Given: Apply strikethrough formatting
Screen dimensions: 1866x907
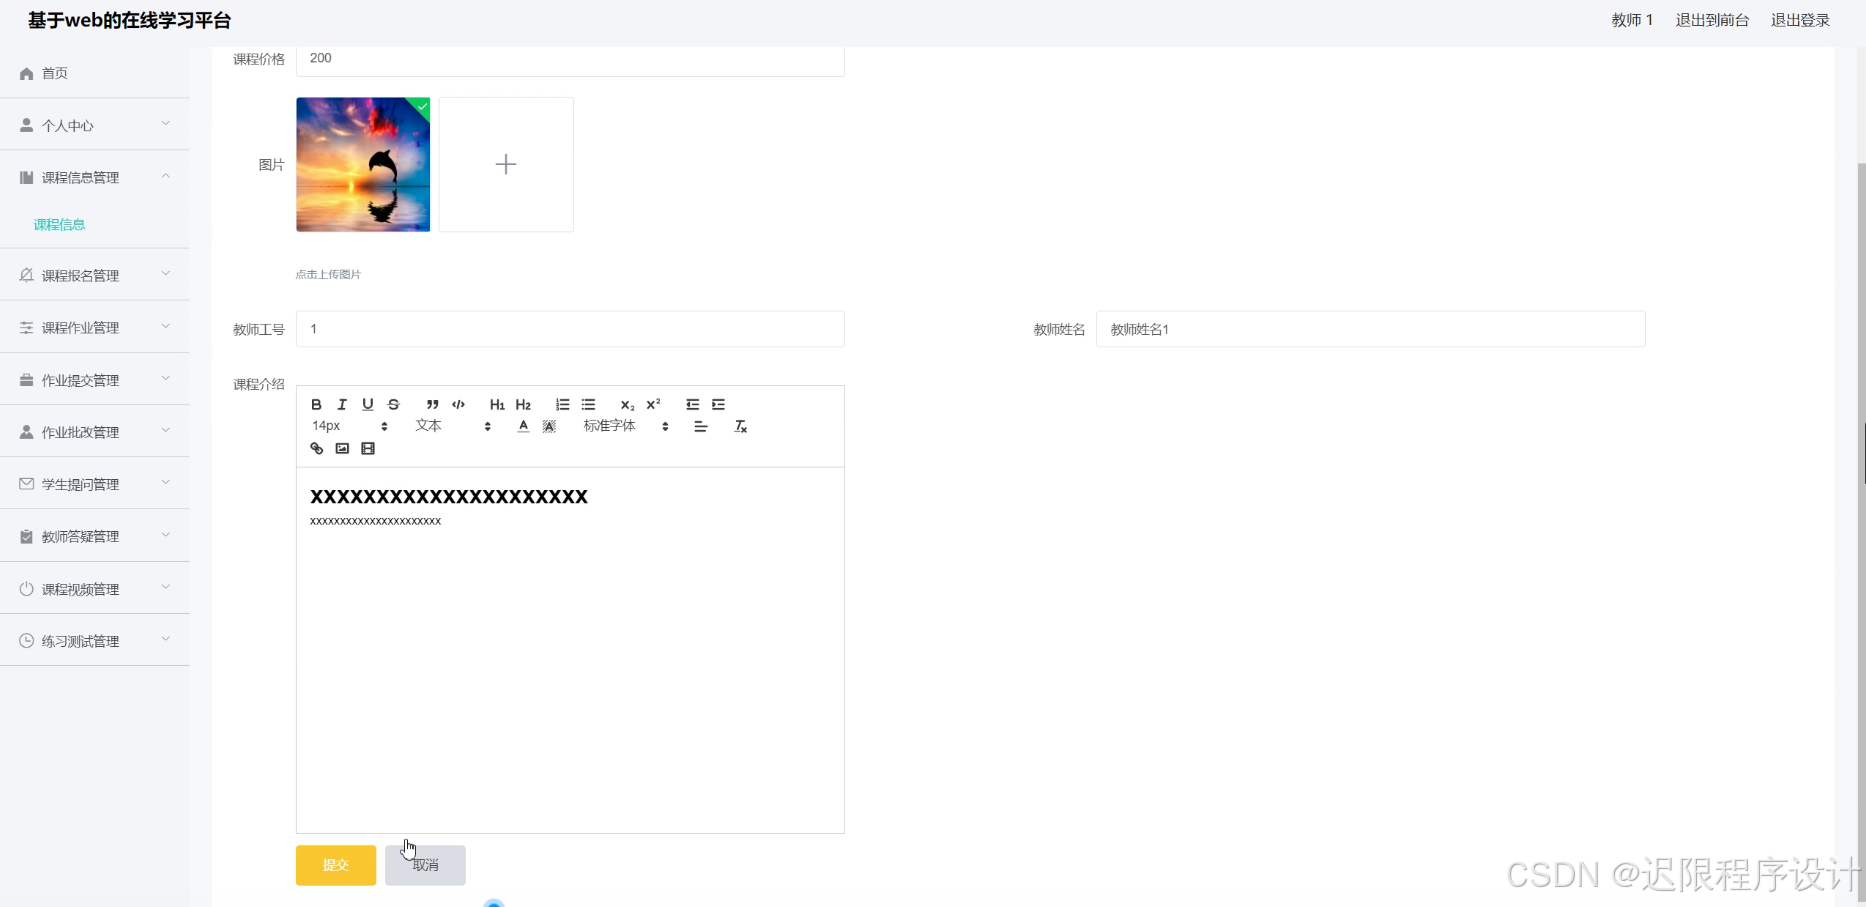Looking at the screenshot, I should point(393,404).
